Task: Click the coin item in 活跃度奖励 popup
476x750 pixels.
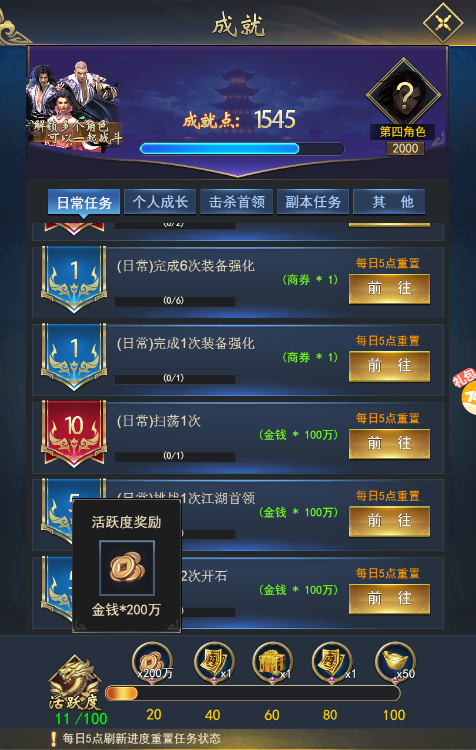Action: pyautogui.click(x=127, y=568)
